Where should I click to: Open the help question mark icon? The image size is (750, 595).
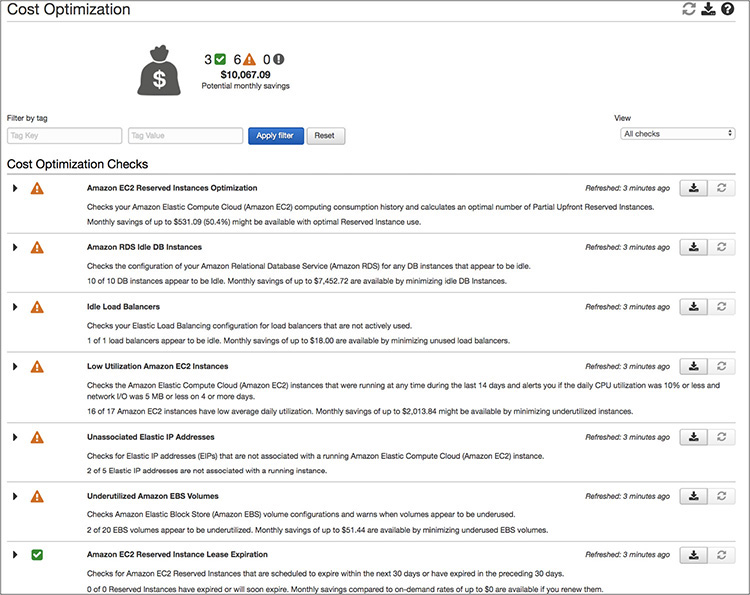click(x=727, y=9)
